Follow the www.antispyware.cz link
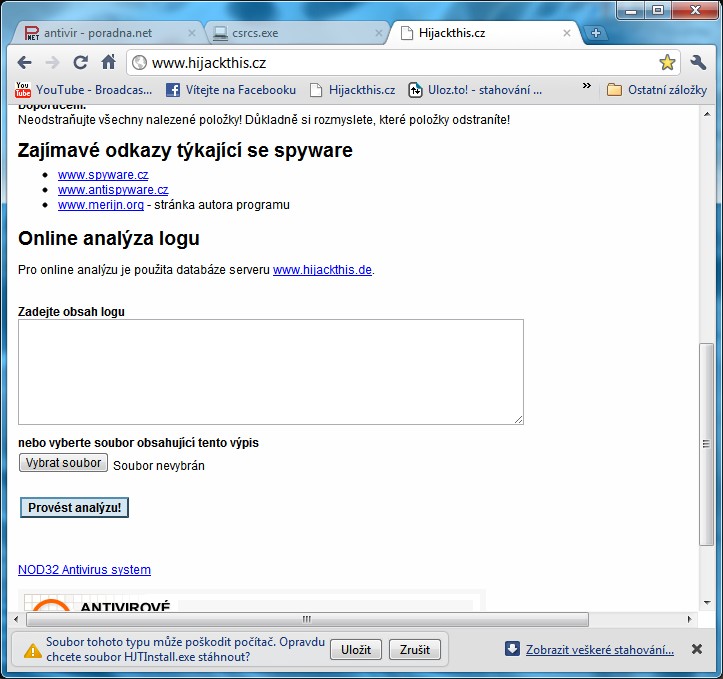The width and height of the screenshot is (723, 679). coord(113,190)
